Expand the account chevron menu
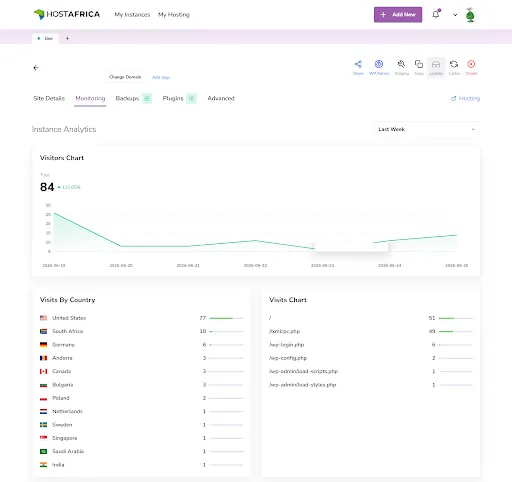 455,15
